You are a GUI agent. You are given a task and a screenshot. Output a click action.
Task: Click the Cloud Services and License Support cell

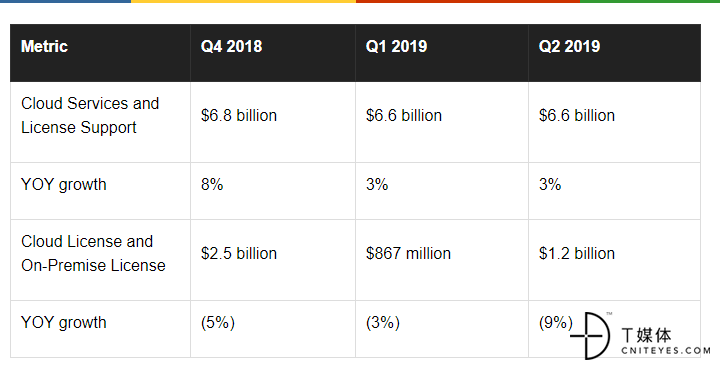[x=100, y=122]
